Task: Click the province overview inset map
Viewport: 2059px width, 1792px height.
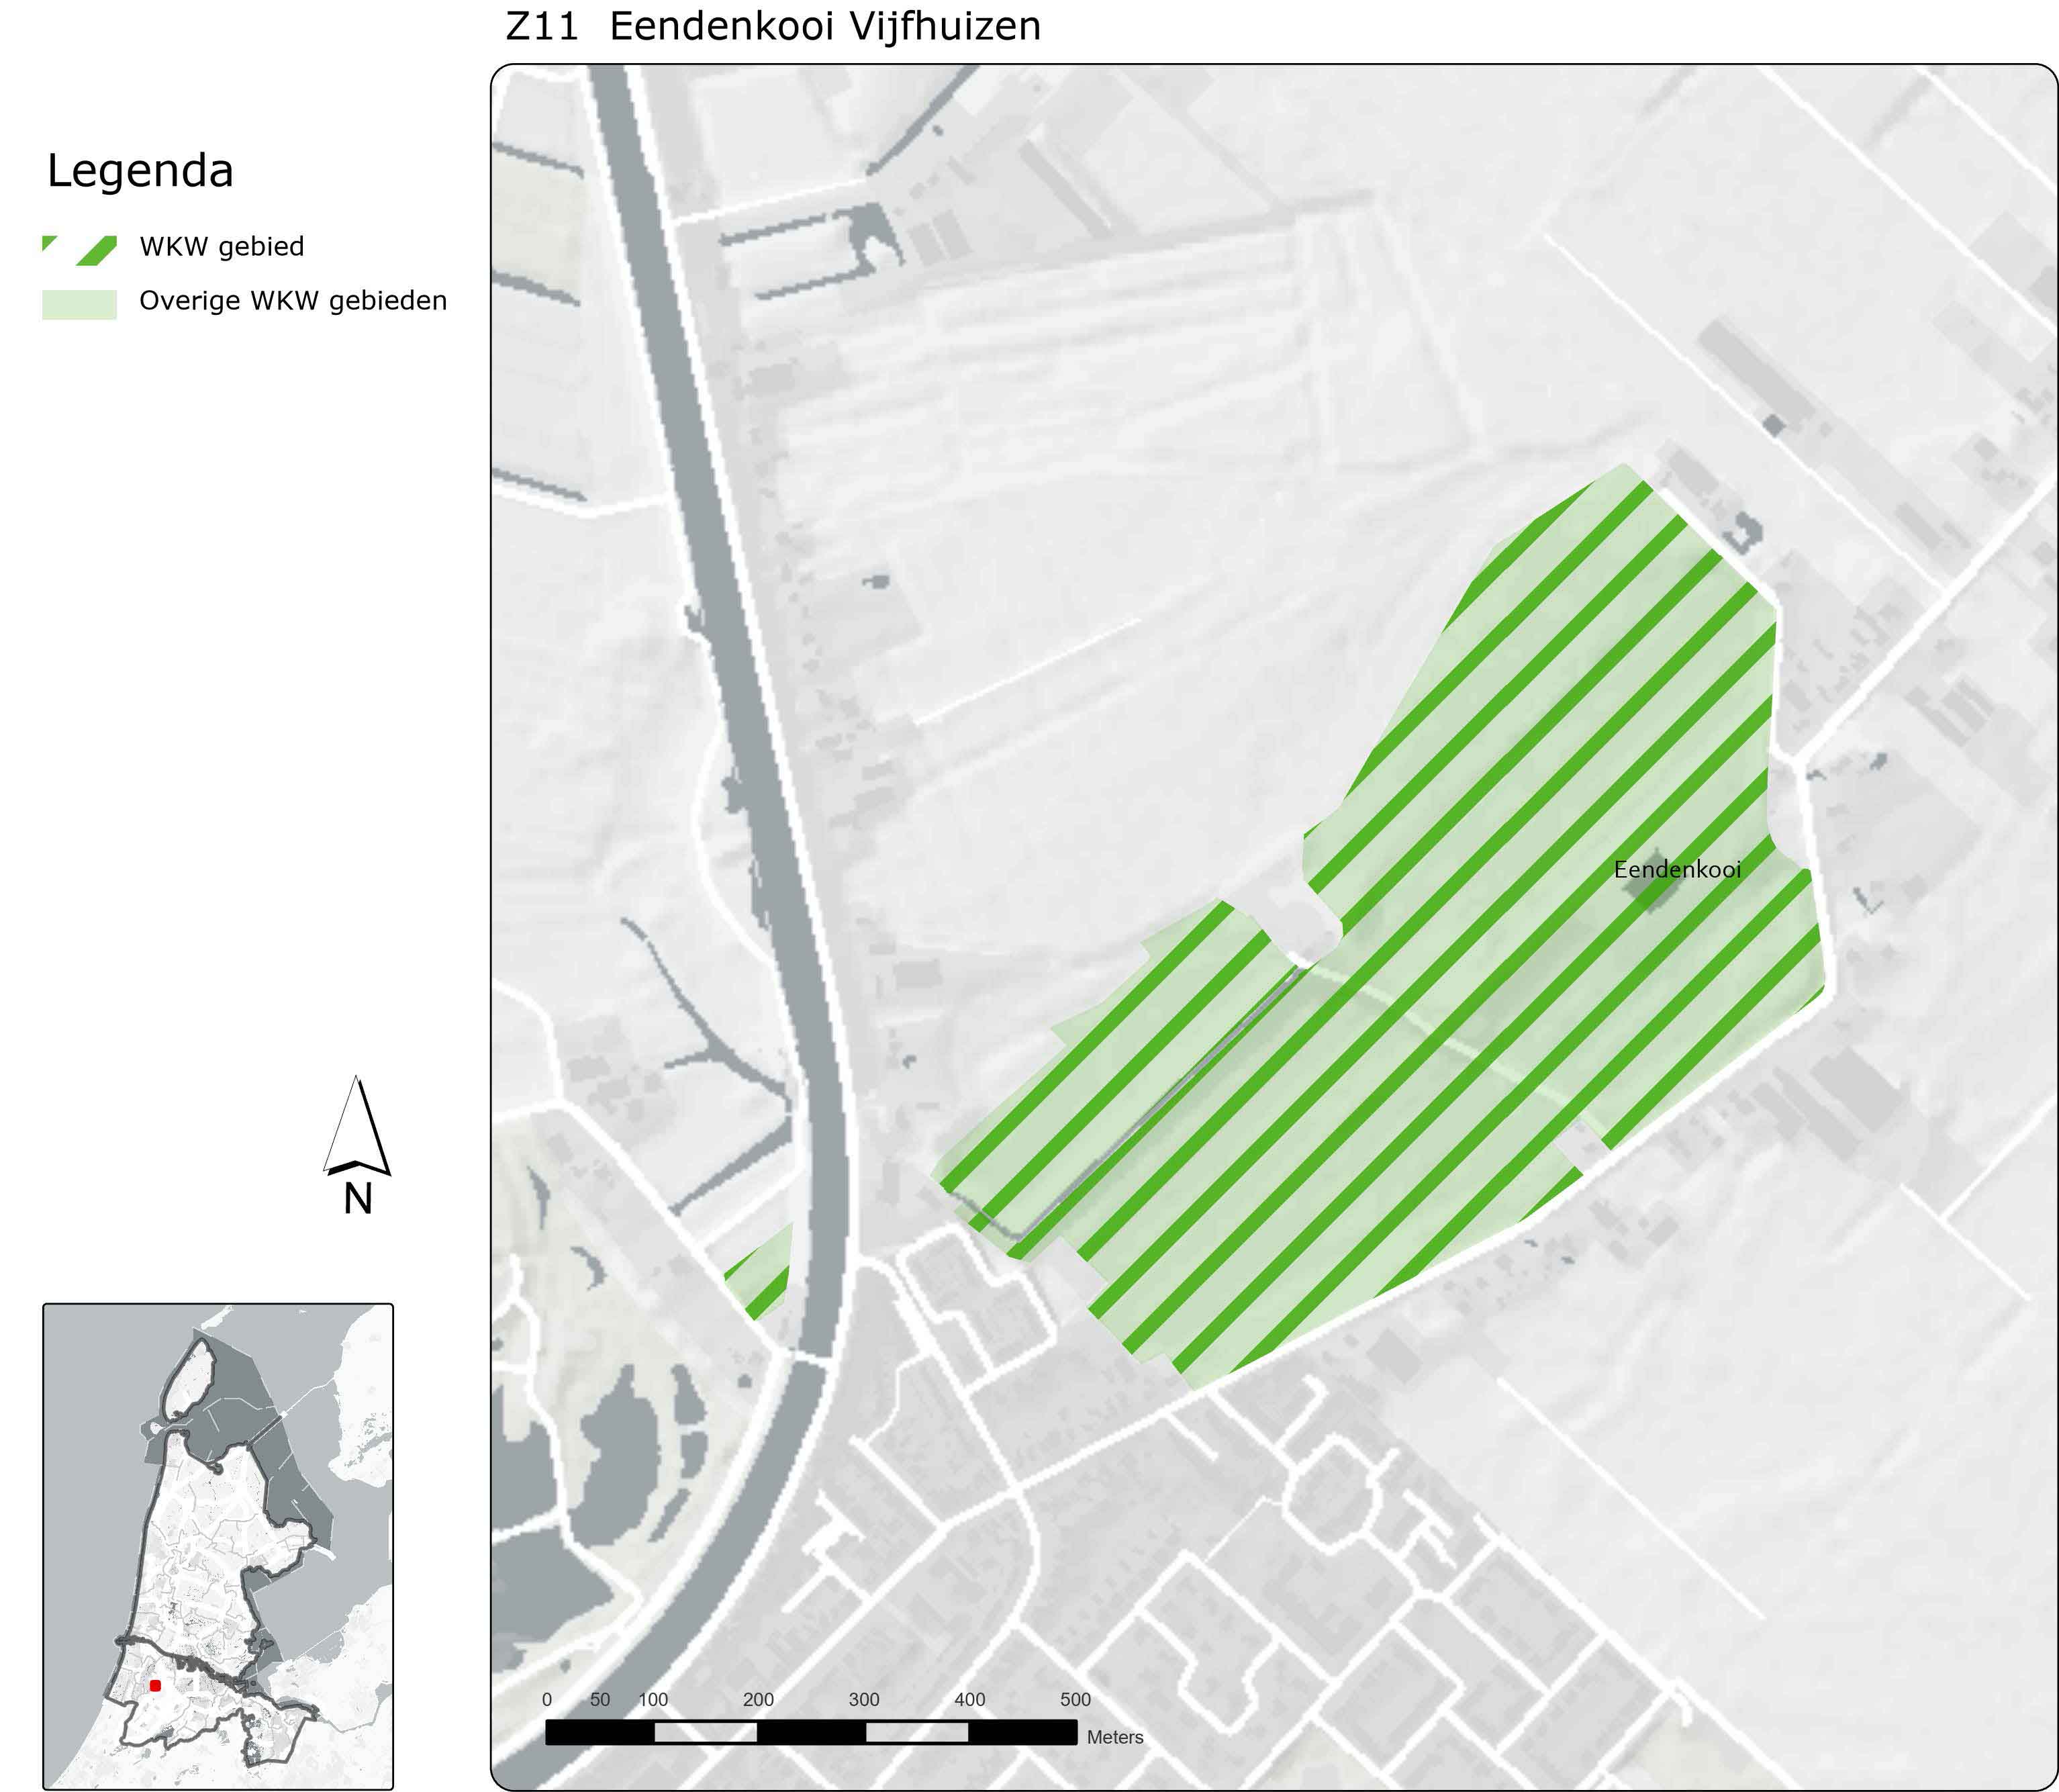Action: click(218, 1545)
